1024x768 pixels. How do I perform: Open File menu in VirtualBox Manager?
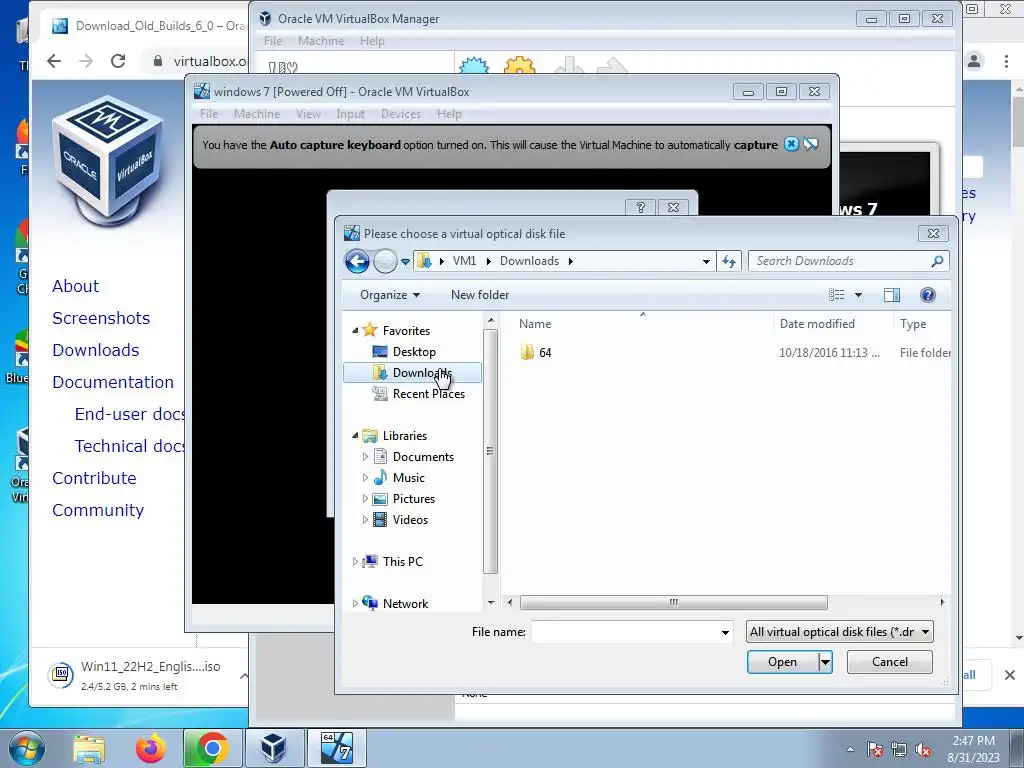[x=273, y=41]
